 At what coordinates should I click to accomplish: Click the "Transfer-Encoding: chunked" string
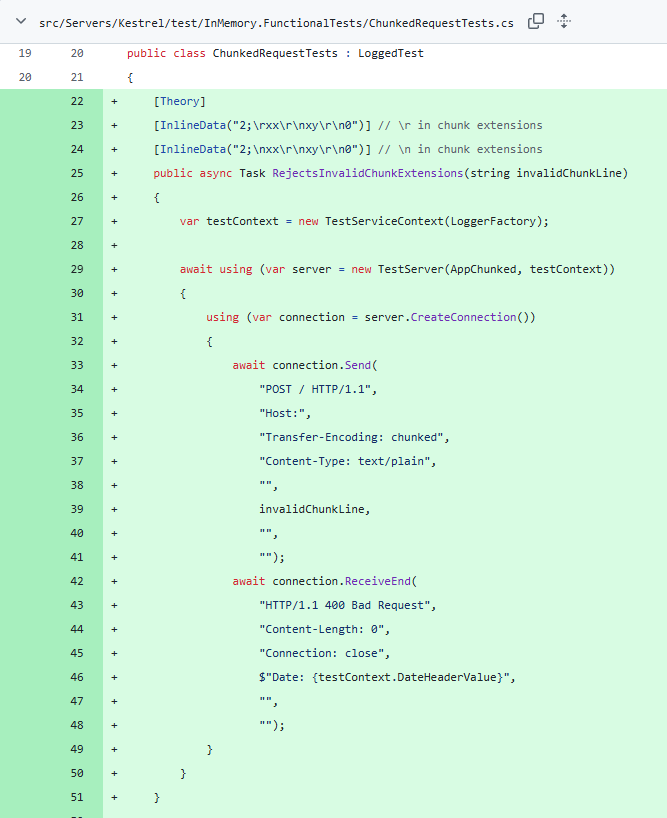(x=355, y=437)
